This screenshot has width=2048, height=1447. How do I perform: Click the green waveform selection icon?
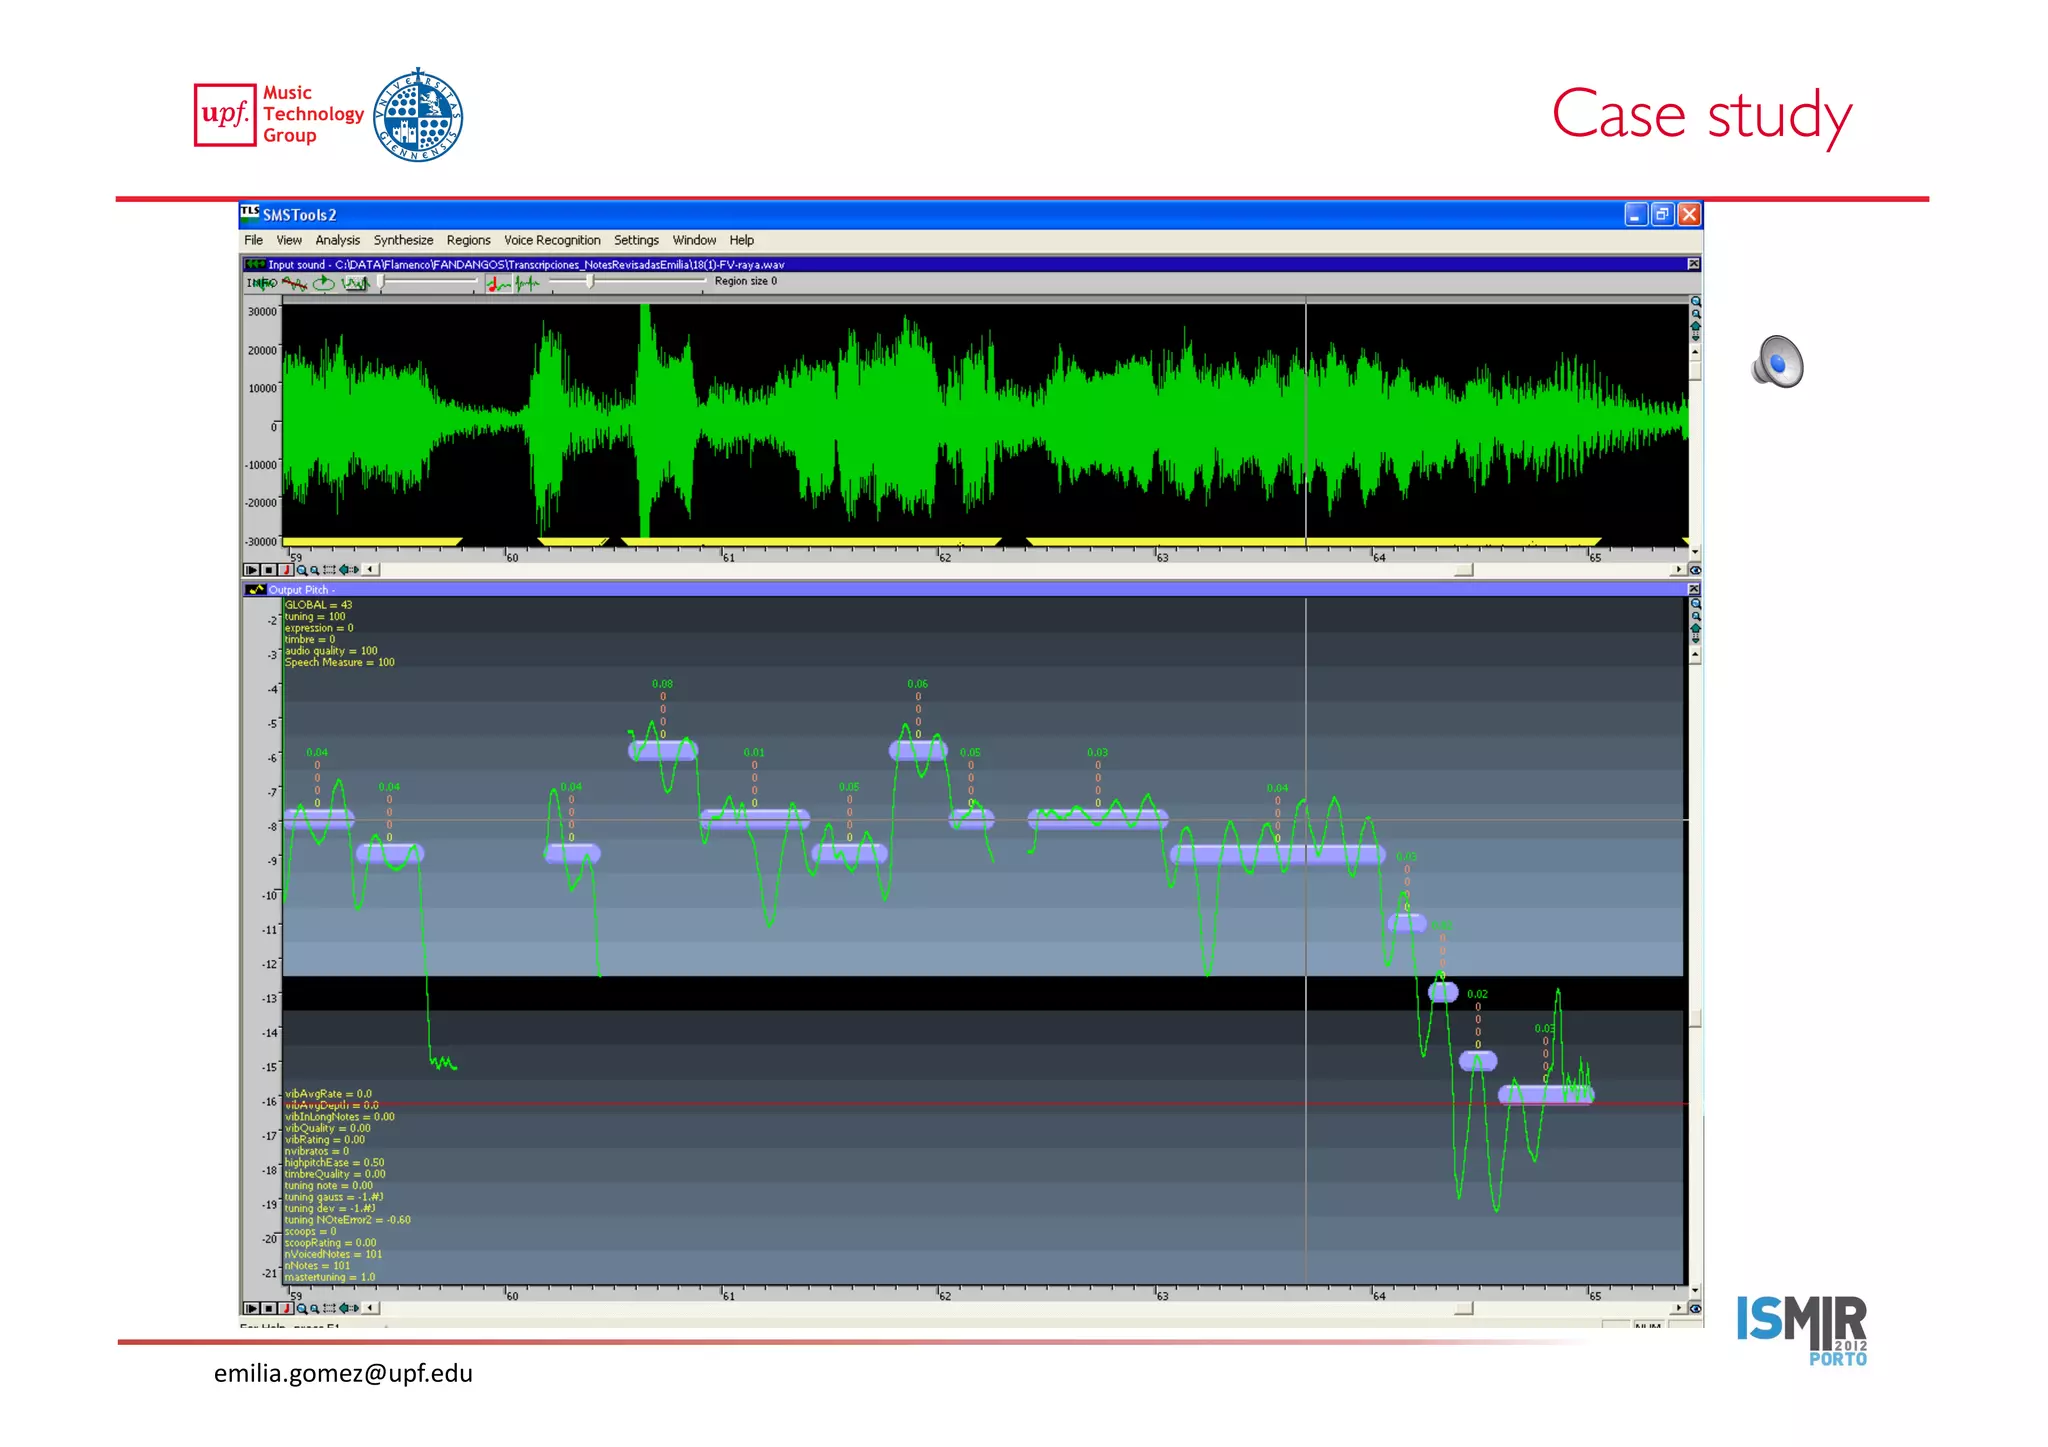coord(356,283)
